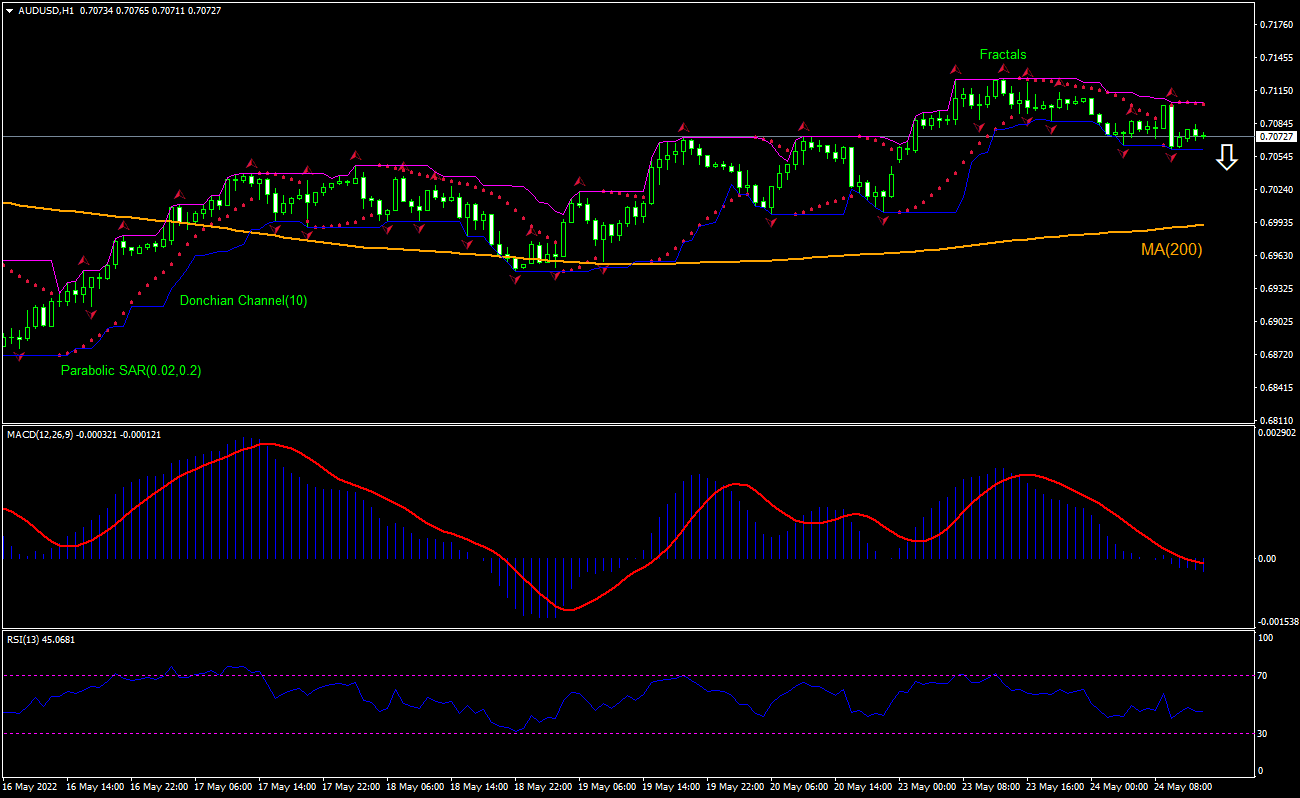This screenshot has height=798, width=1300.
Task: Click the red fractal arrow near the 19 May swing high
Action: [x=682, y=128]
